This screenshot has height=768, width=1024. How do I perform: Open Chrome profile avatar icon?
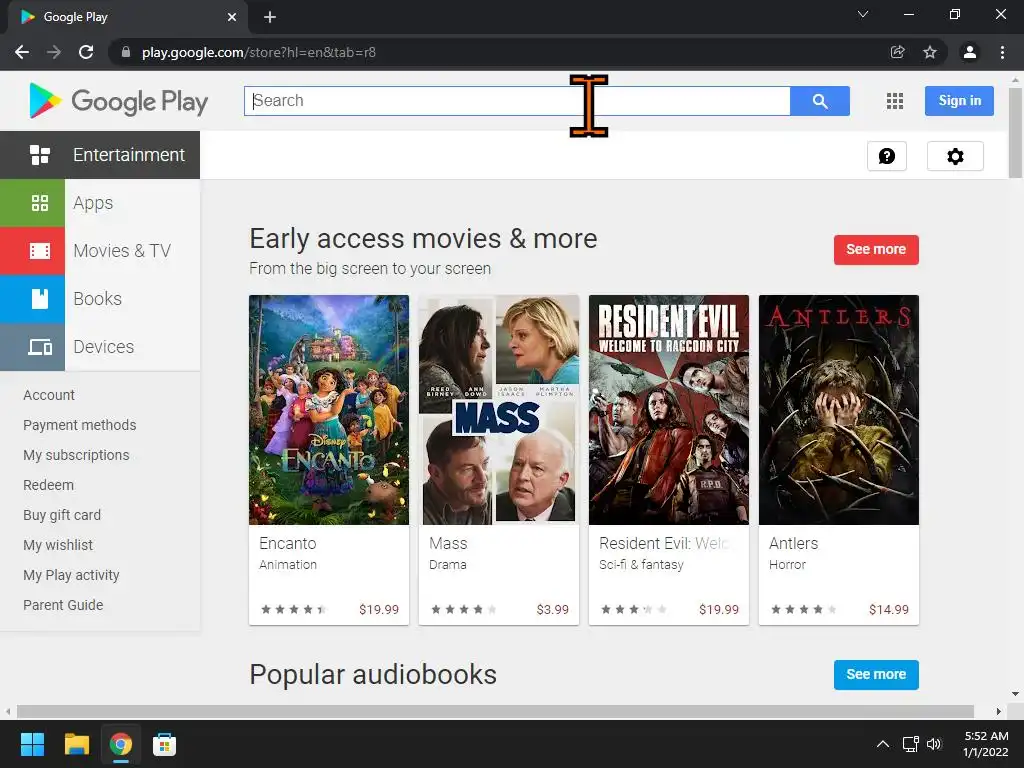pos(970,52)
